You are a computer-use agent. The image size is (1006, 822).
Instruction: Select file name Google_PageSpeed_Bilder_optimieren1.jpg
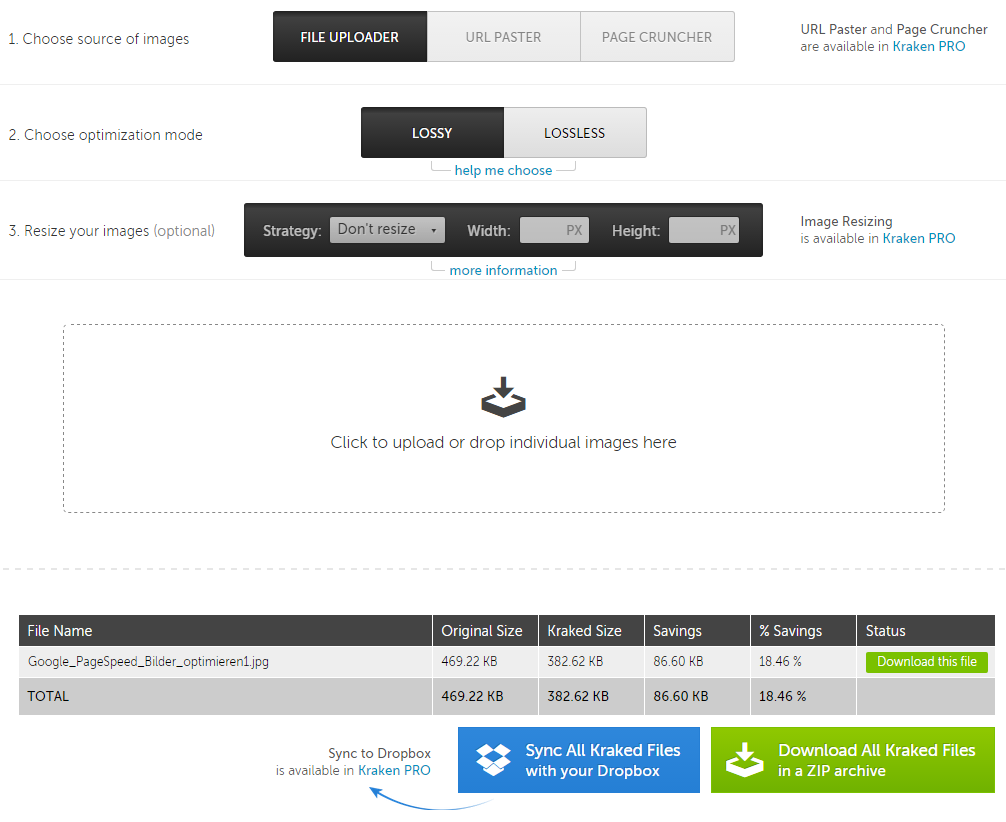[x=148, y=662]
